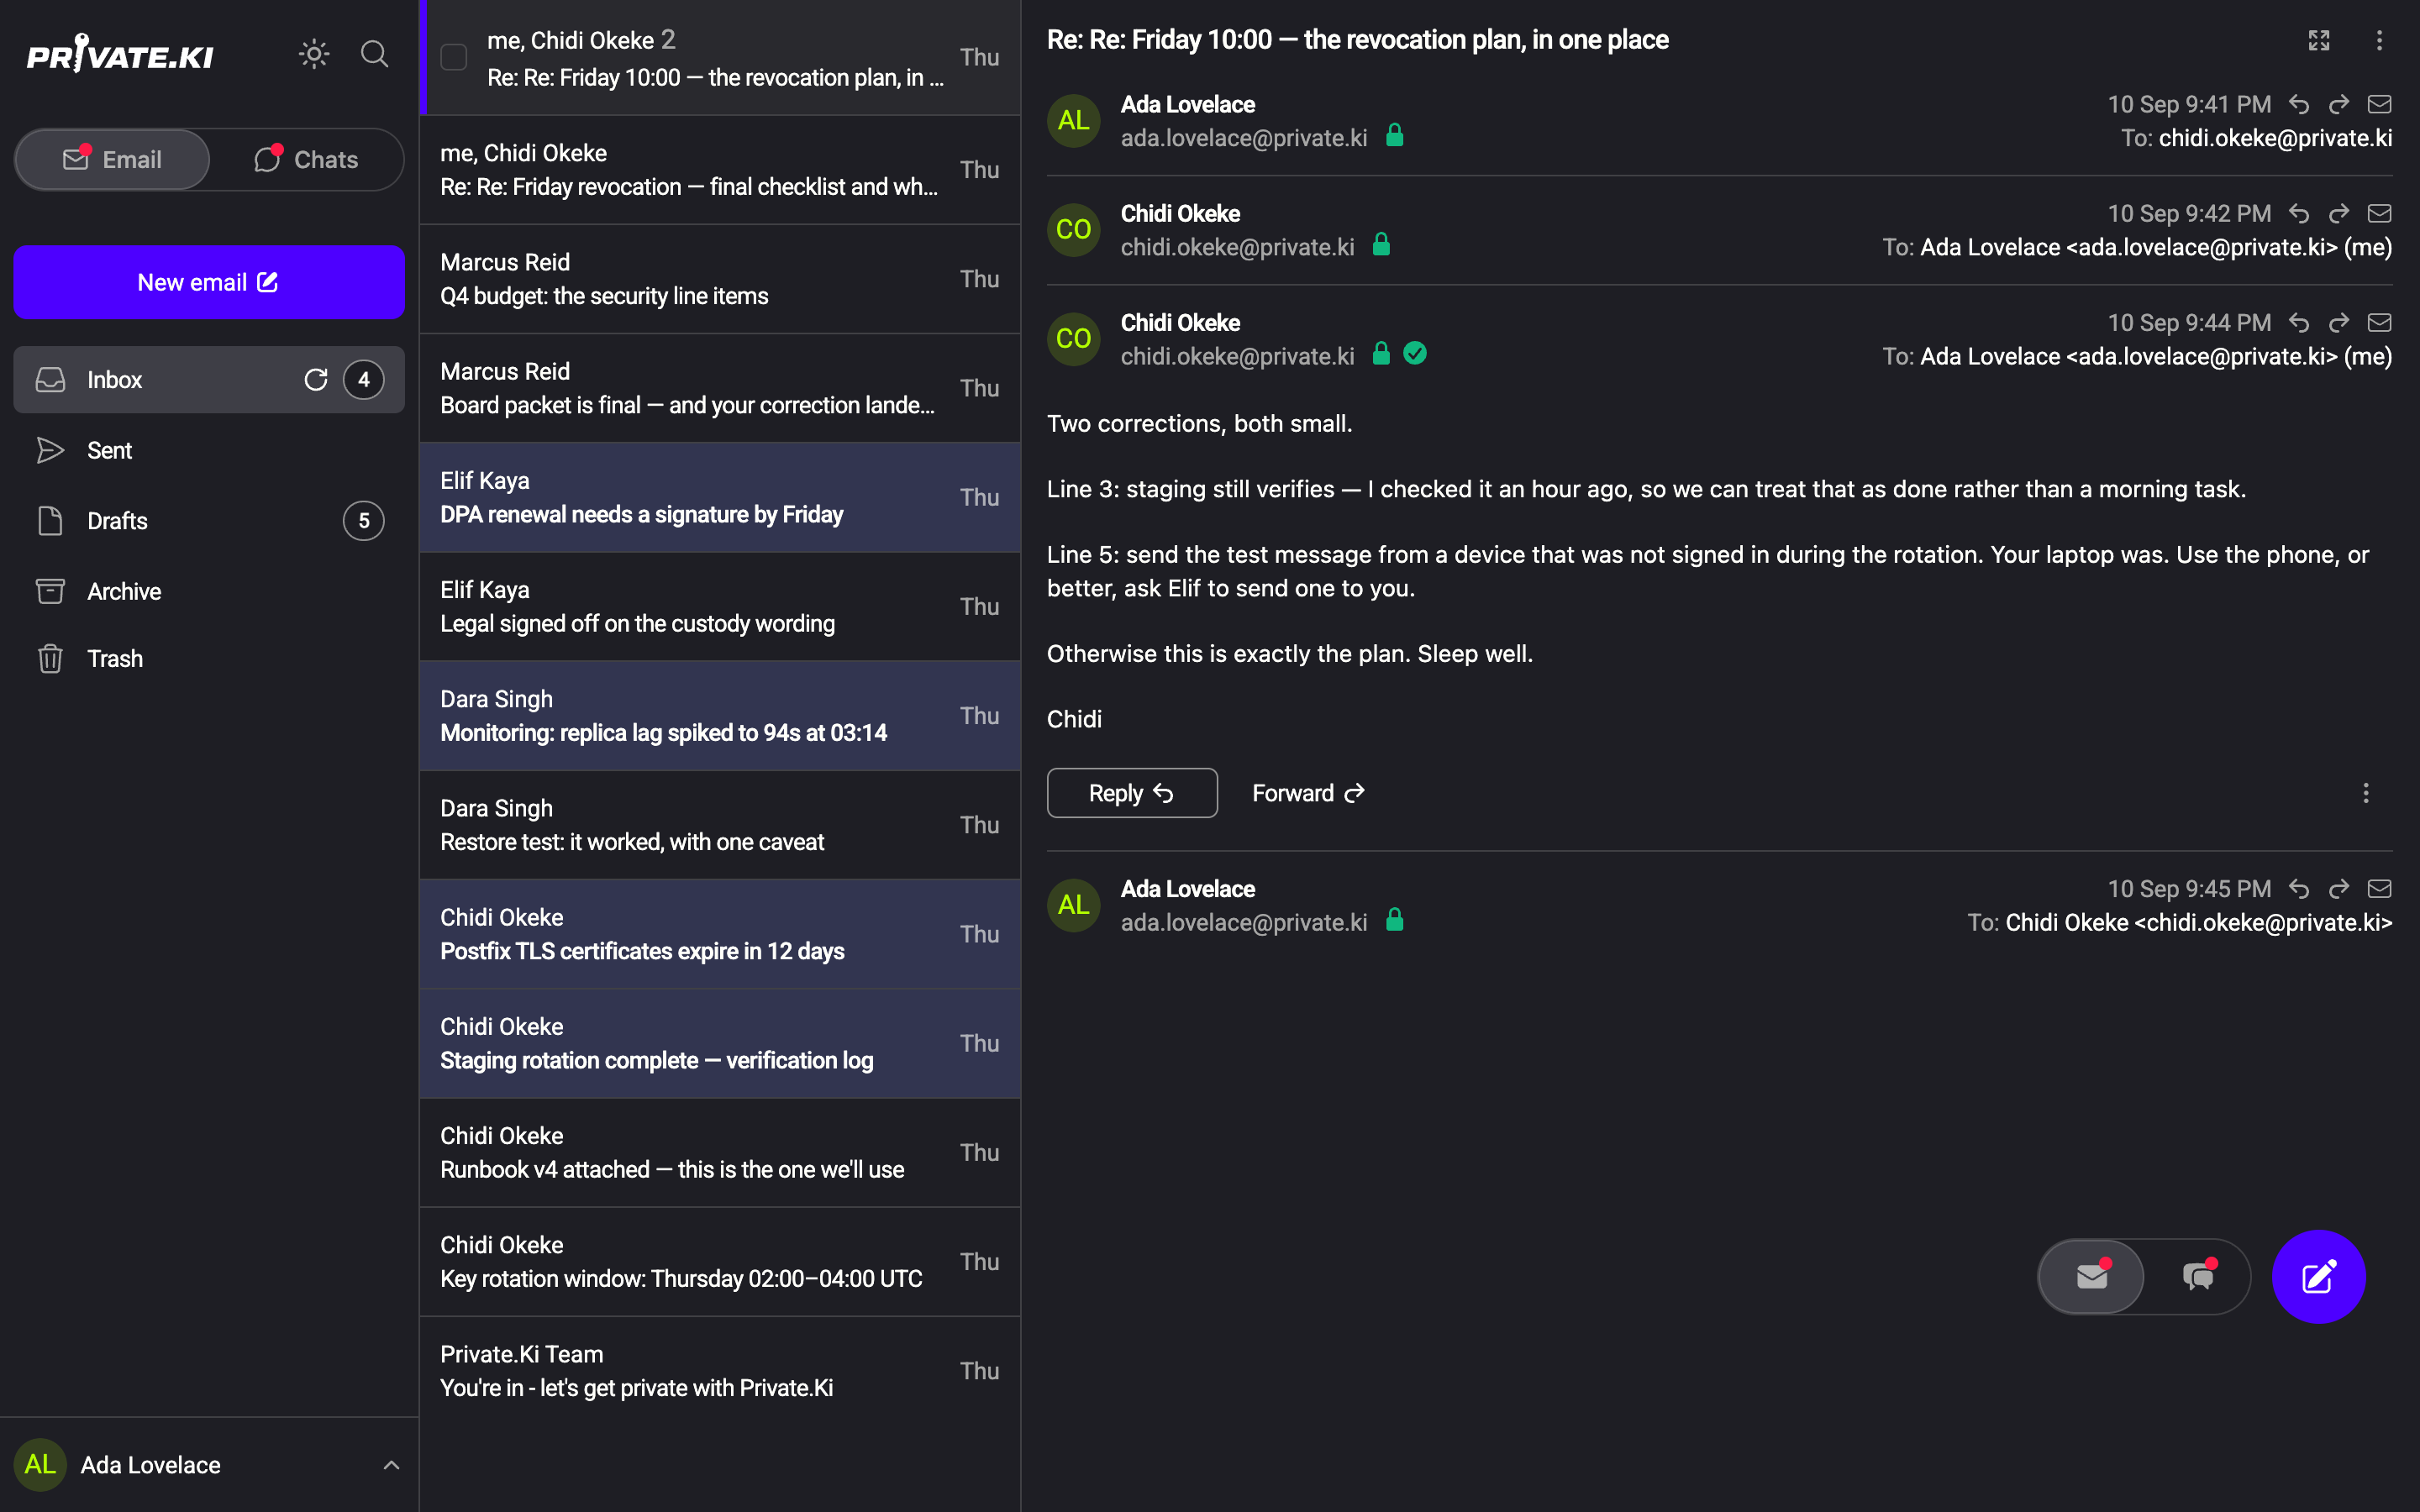Screen dimensions: 2420x1512
Task: Open the message's three-dot menu beside Forward
Action: click(x=2366, y=793)
